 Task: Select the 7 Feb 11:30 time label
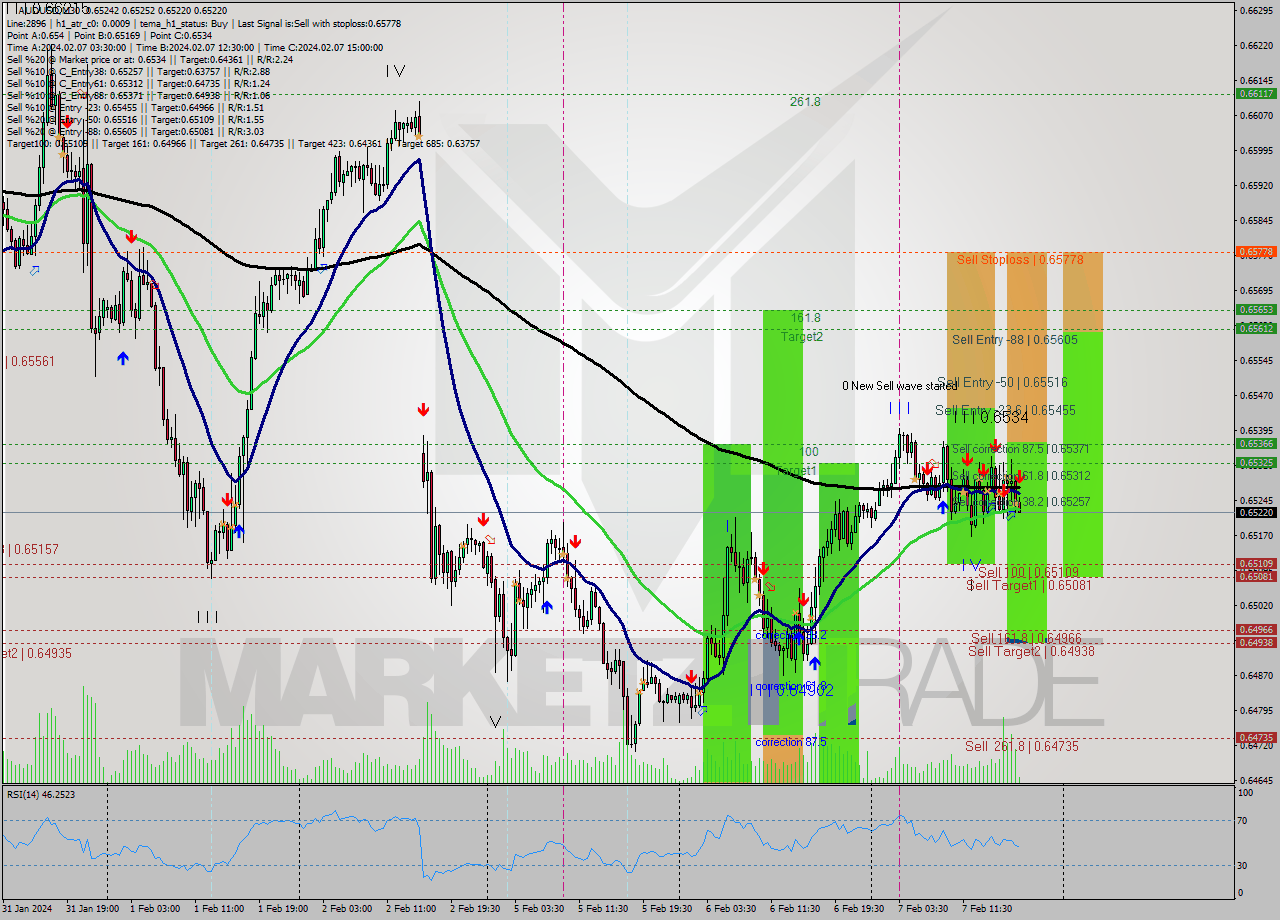click(988, 909)
